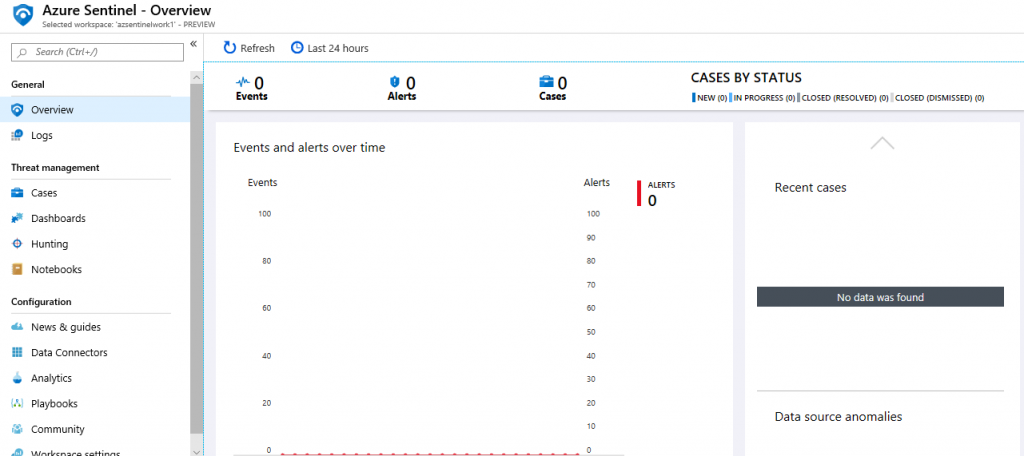Click the Cases count tile in header

point(552,88)
